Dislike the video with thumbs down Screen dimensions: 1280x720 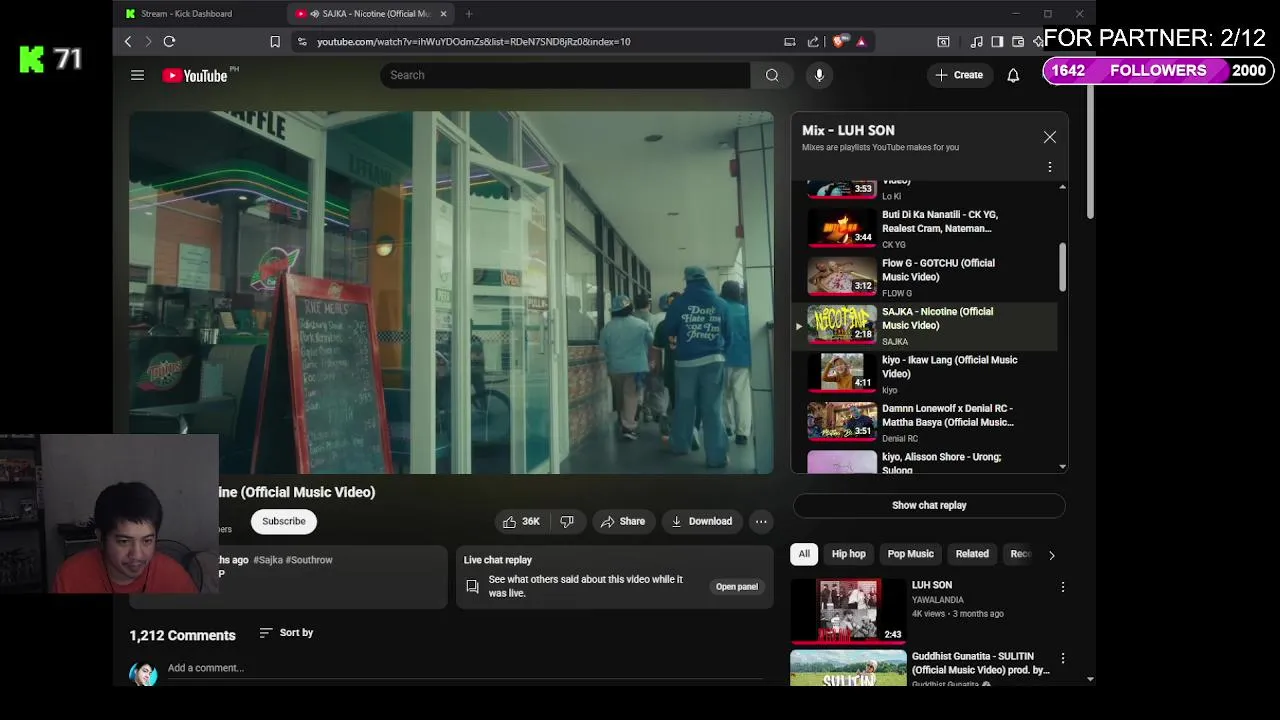567,521
